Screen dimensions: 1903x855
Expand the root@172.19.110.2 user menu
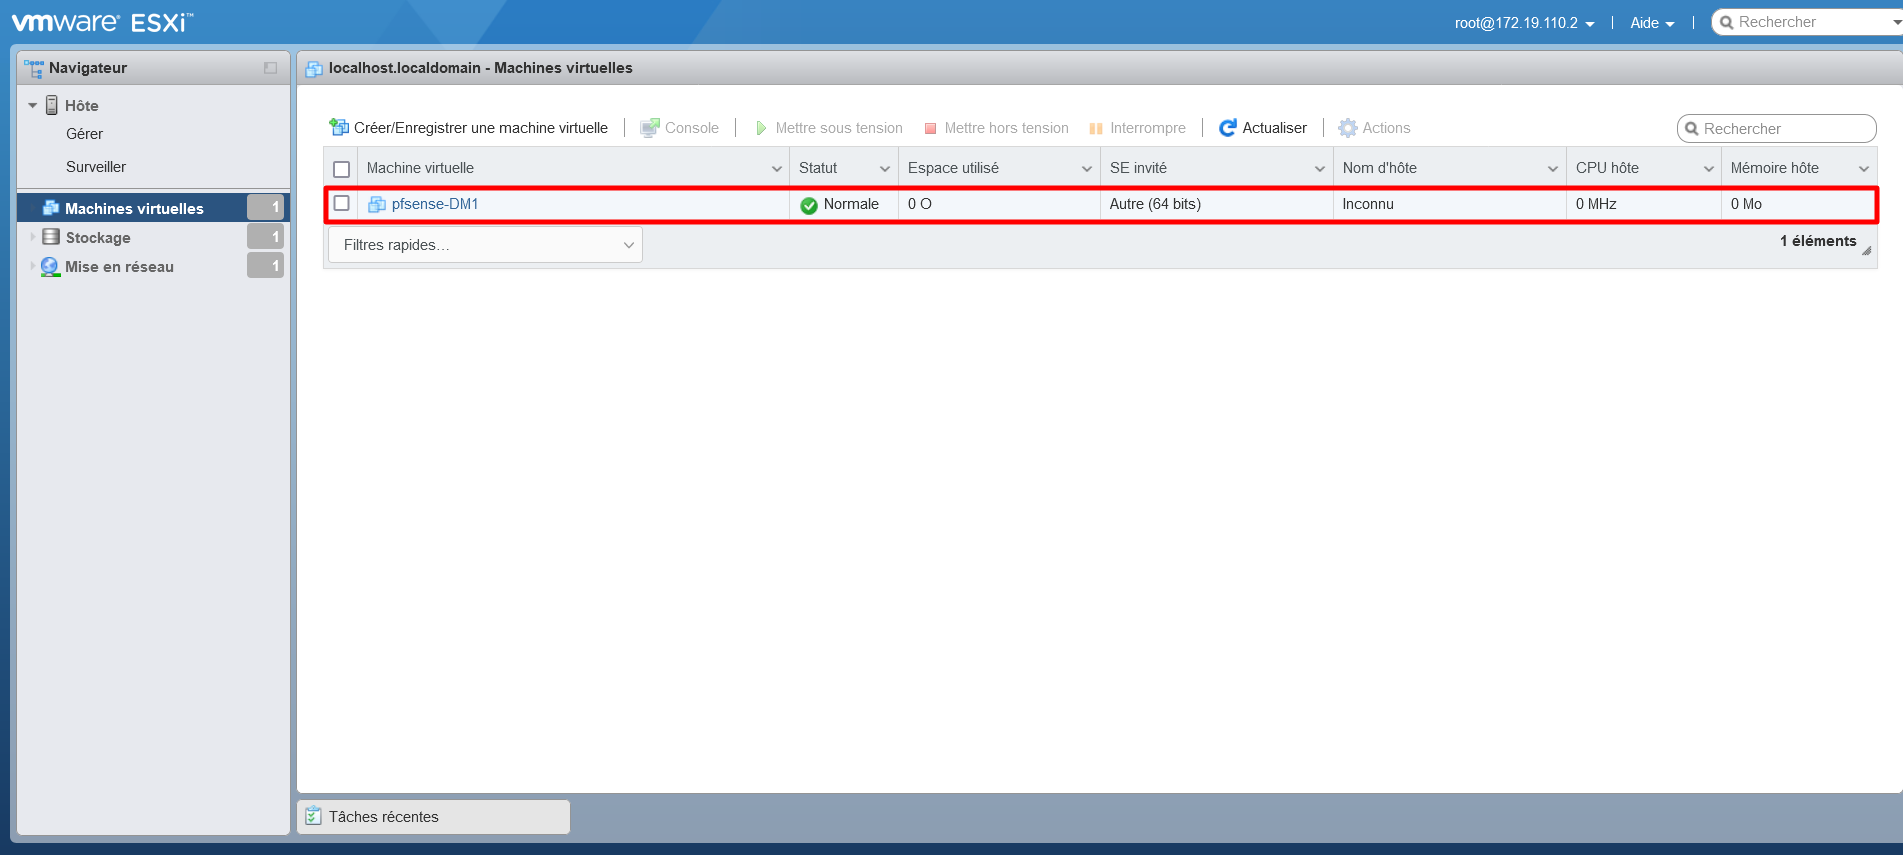[1524, 23]
